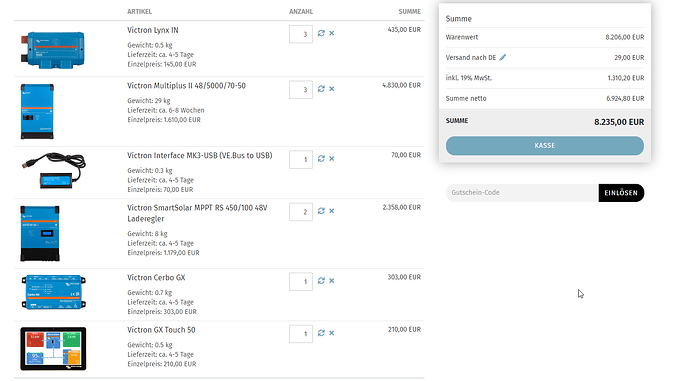Screen dimensions: 690x381
Task: Open Victron Multiplus II 48/5000/70-50 link
Action: click(187, 86)
